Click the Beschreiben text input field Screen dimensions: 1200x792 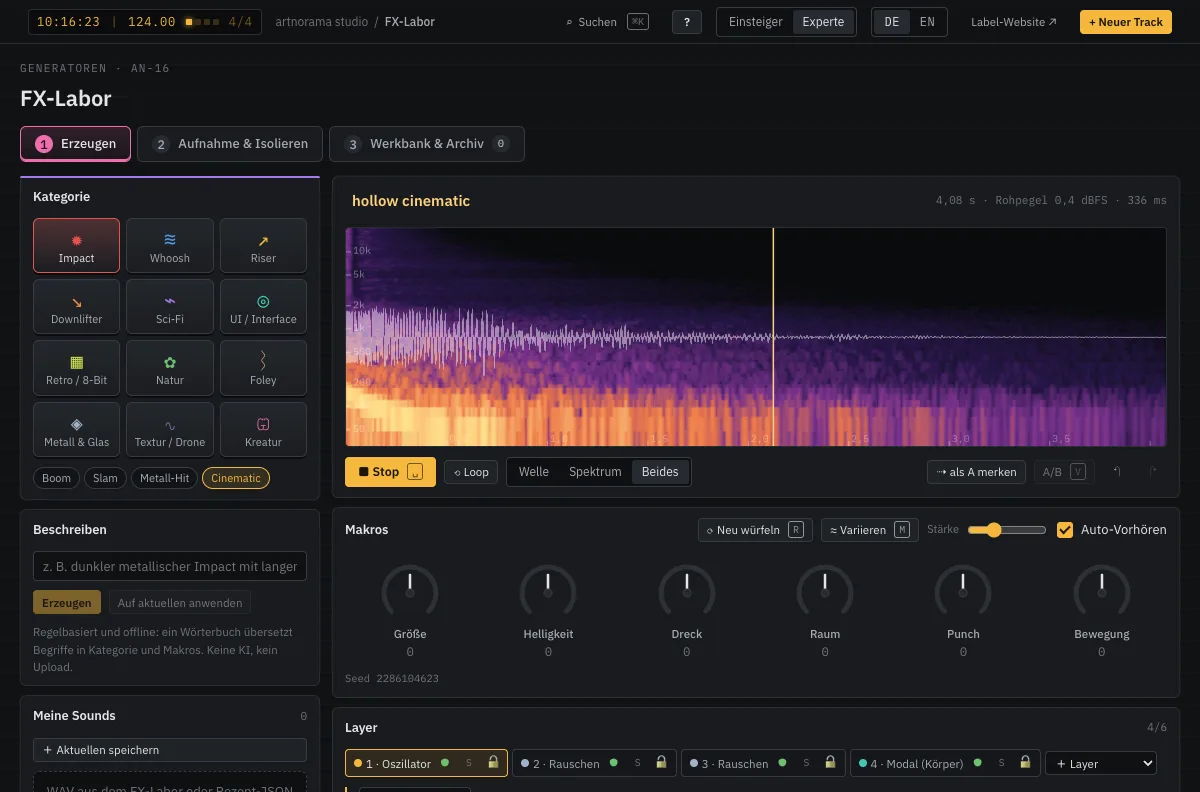[x=170, y=566]
